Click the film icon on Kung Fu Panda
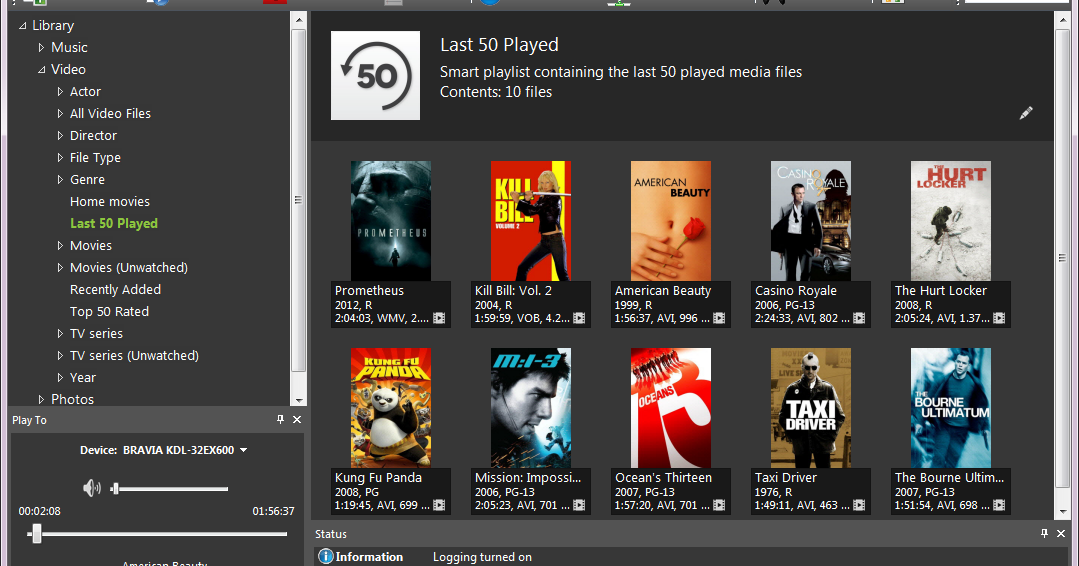This screenshot has width=1079, height=566. click(439, 505)
